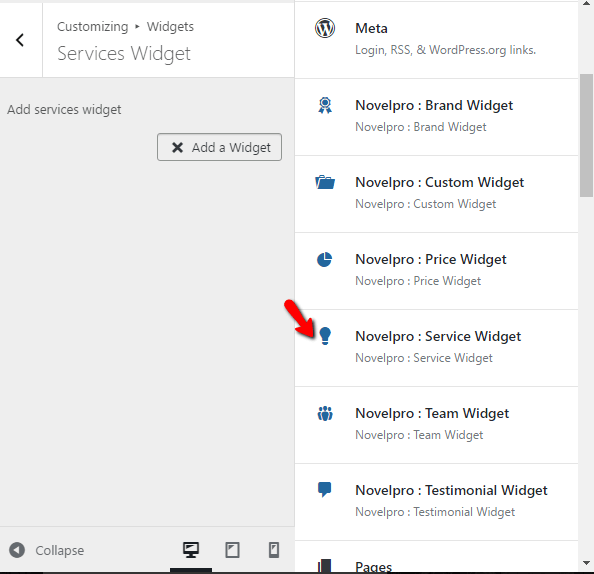Switch to mobile preview mode
Screen dimensions: 594x574
[x=274, y=550]
